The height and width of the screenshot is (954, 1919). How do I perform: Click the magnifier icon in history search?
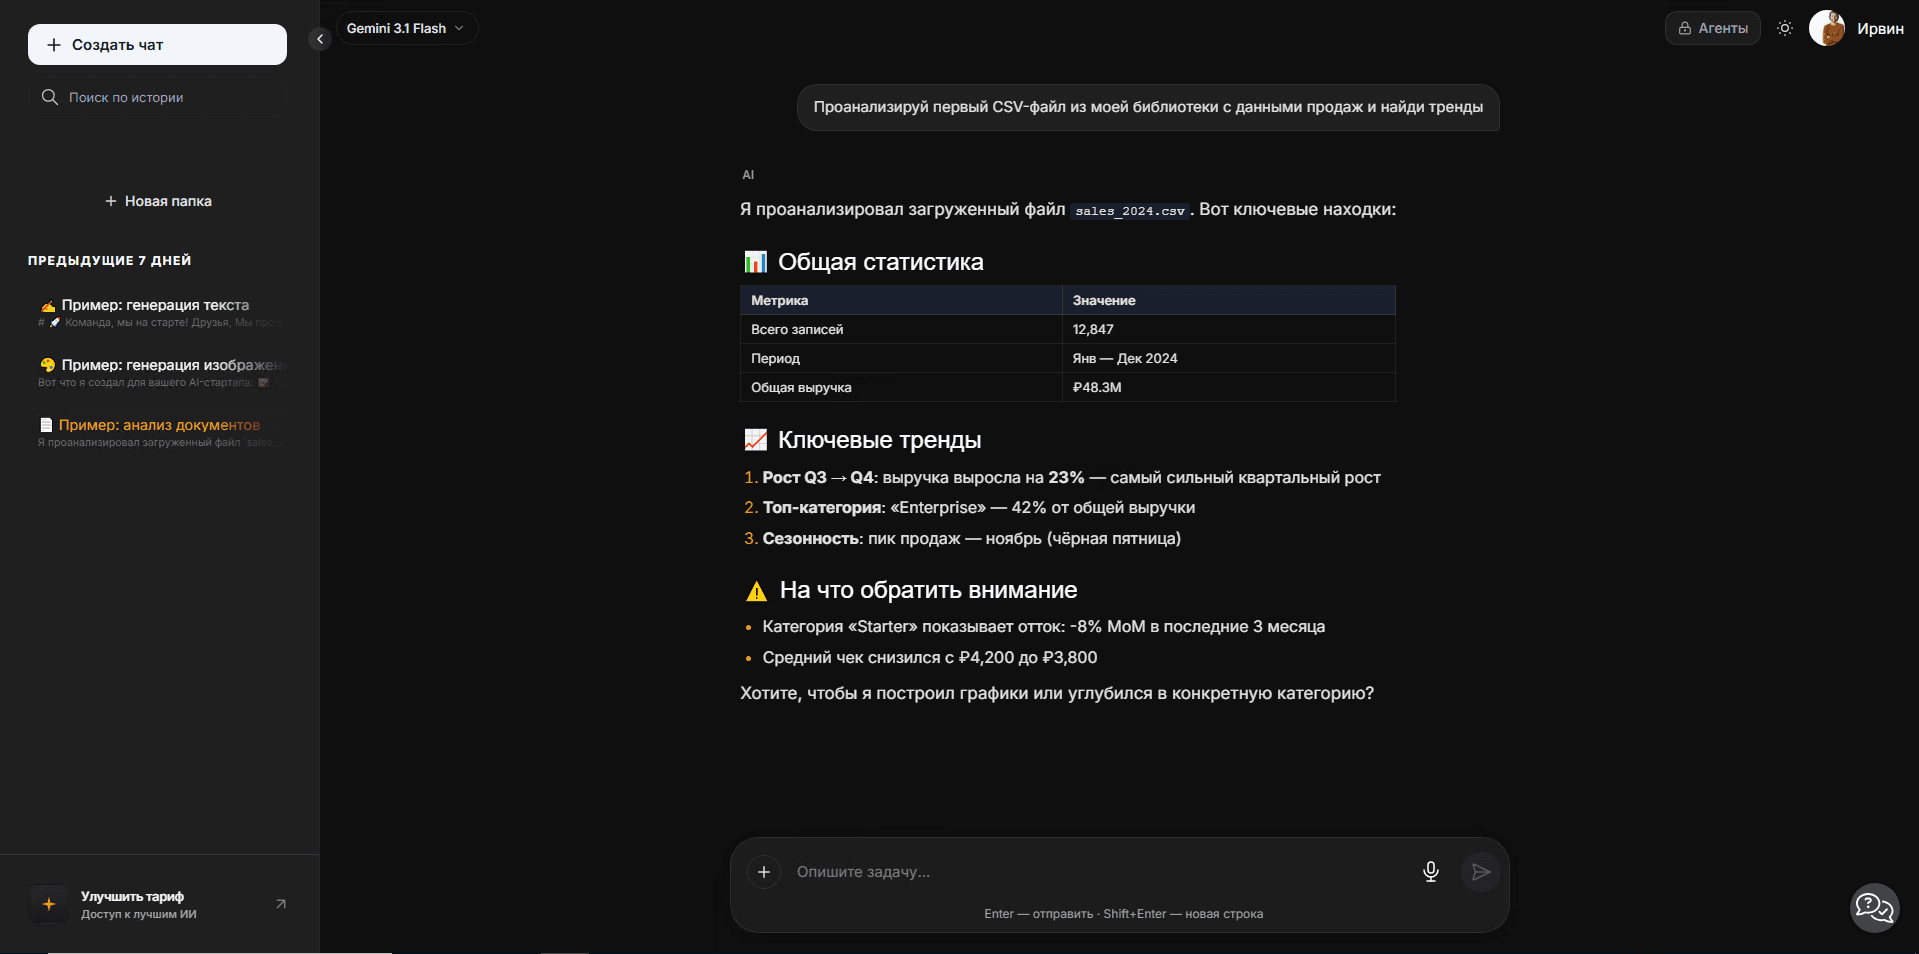click(50, 97)
